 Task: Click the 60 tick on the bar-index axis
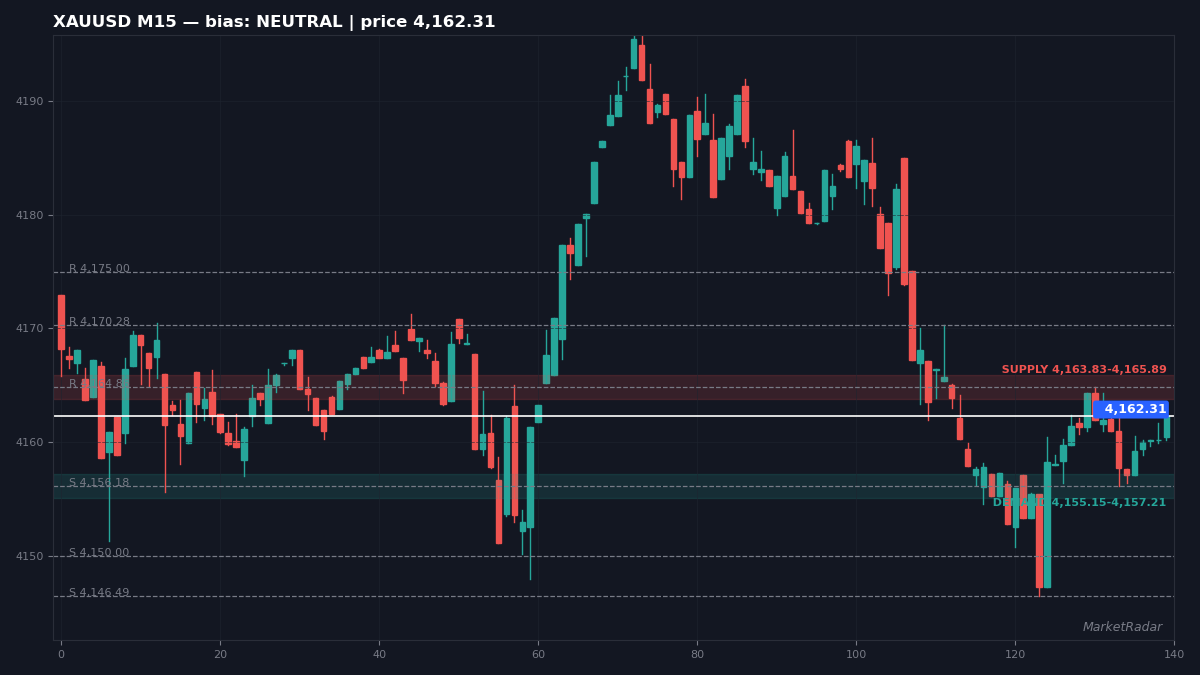538,655
